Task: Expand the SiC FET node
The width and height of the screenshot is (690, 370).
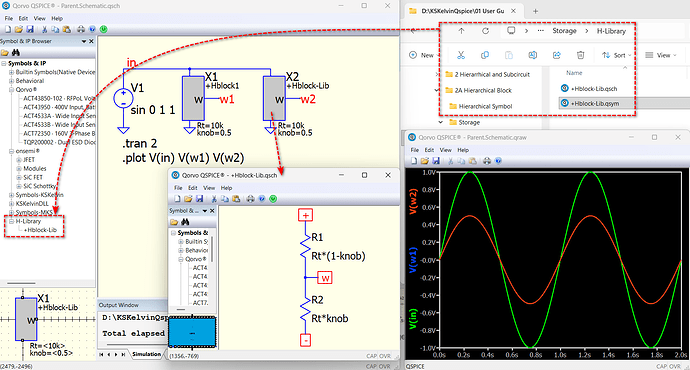Action: coord(18,177)
